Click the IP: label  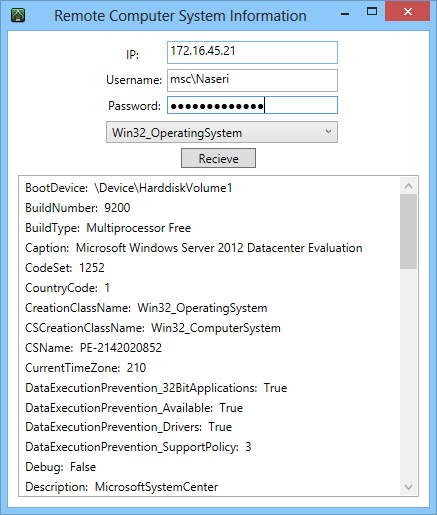tap(132, 54)
